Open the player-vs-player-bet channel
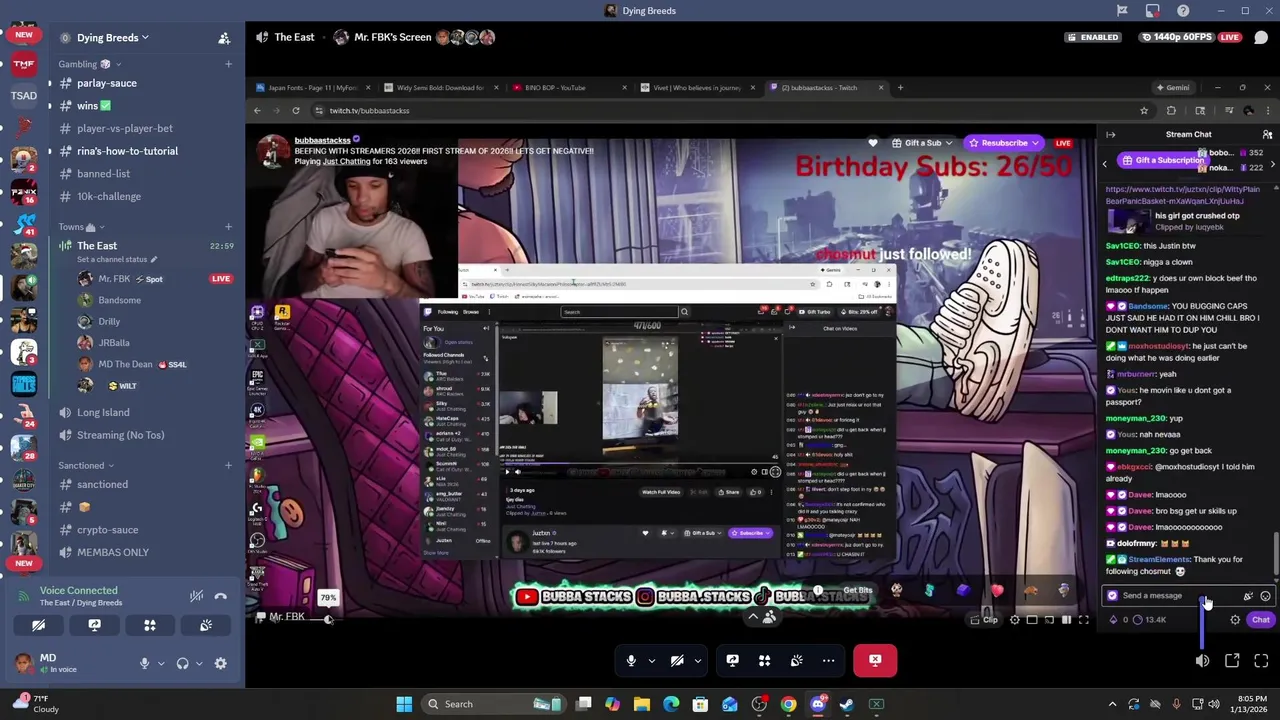This screenshot has height=720, width=1280. (125, 128)
